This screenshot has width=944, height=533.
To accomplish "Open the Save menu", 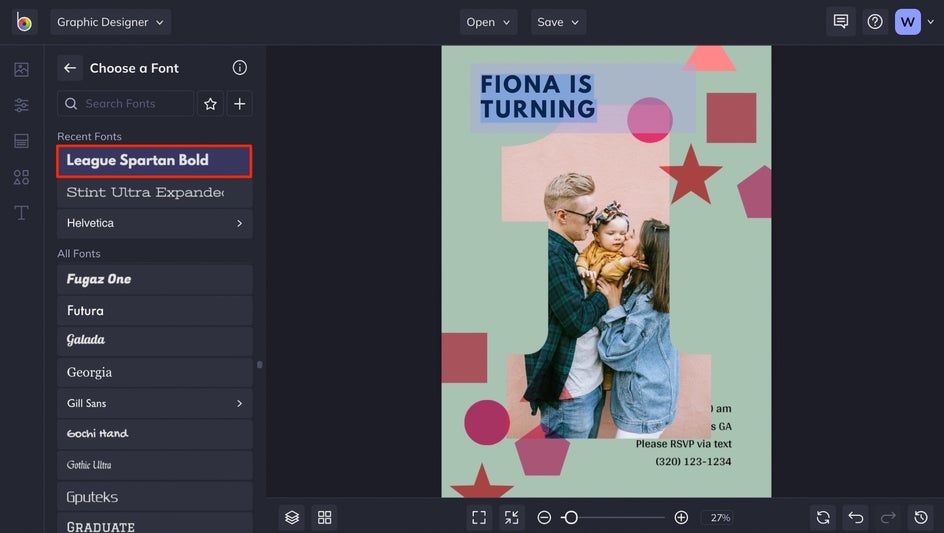I will point(558,22).
